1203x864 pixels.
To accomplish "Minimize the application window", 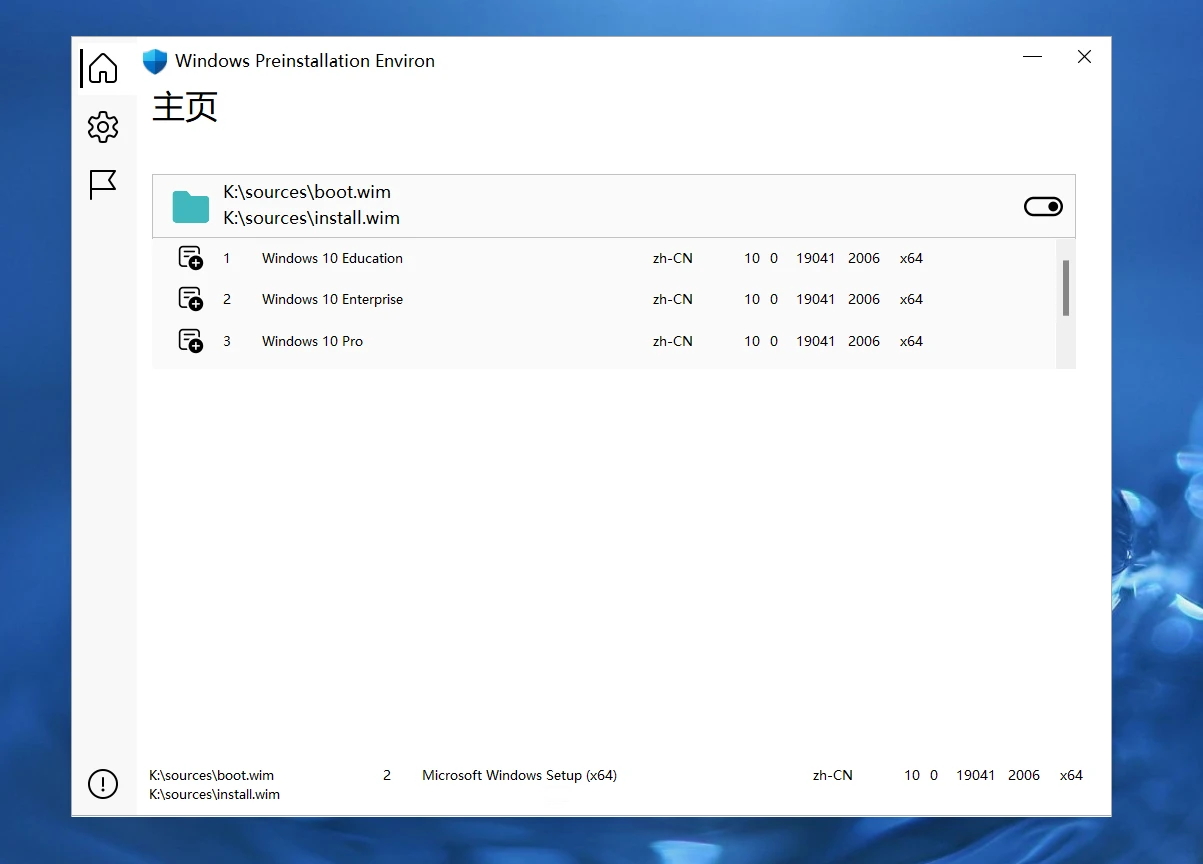I will tap(1032, 57).
